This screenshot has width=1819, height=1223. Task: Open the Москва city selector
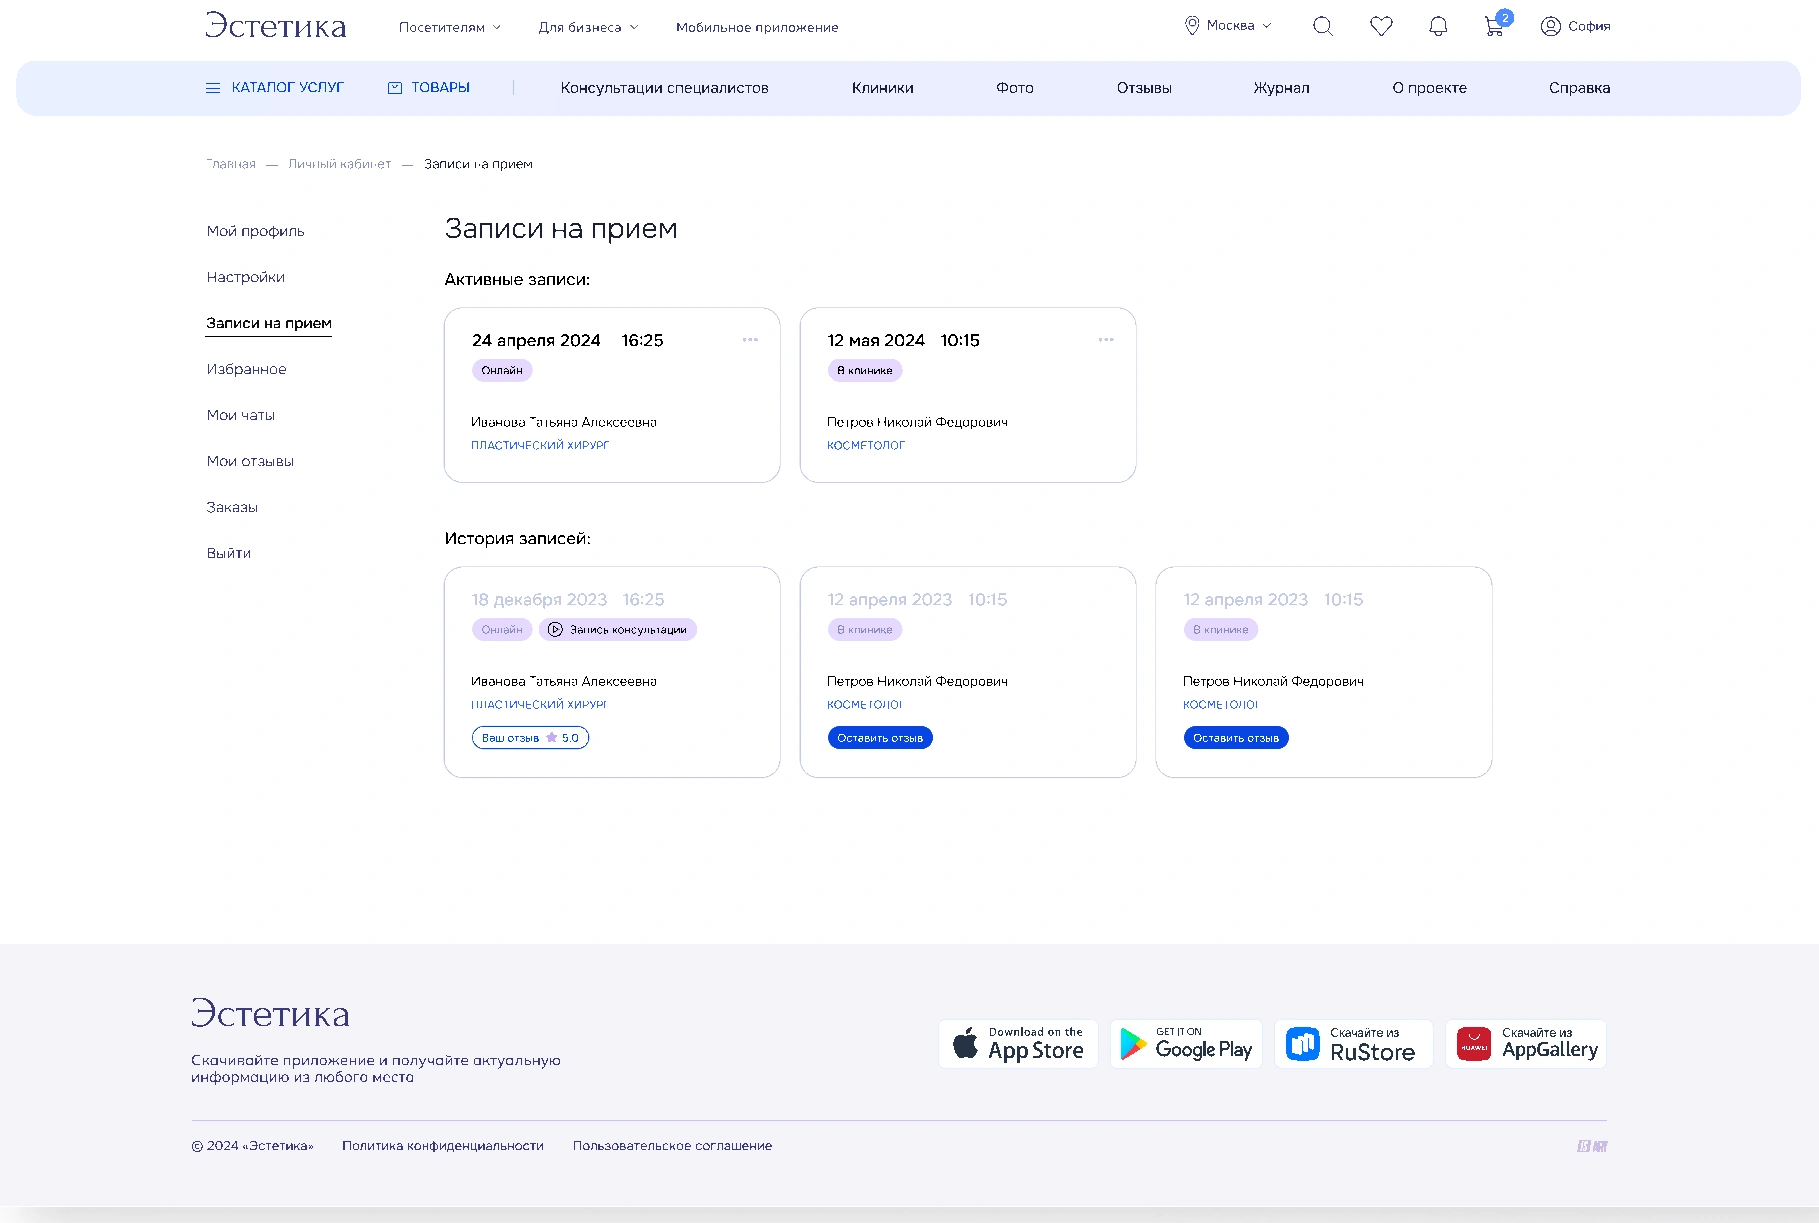[1228, 26]
